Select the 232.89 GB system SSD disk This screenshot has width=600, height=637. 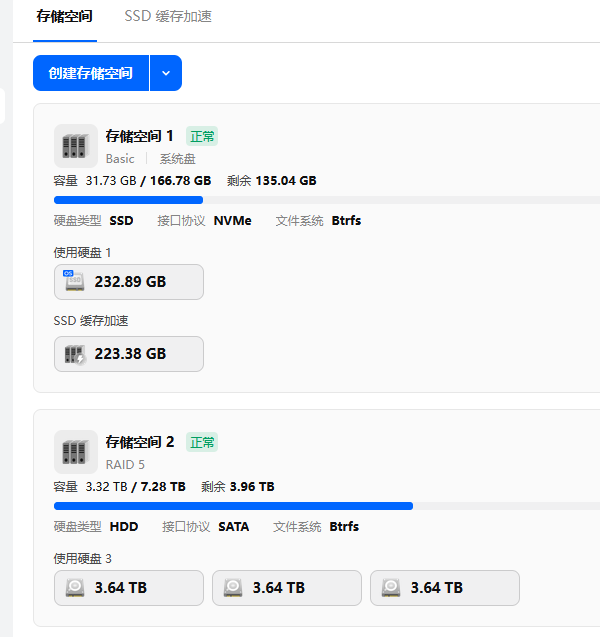point(129,282)
